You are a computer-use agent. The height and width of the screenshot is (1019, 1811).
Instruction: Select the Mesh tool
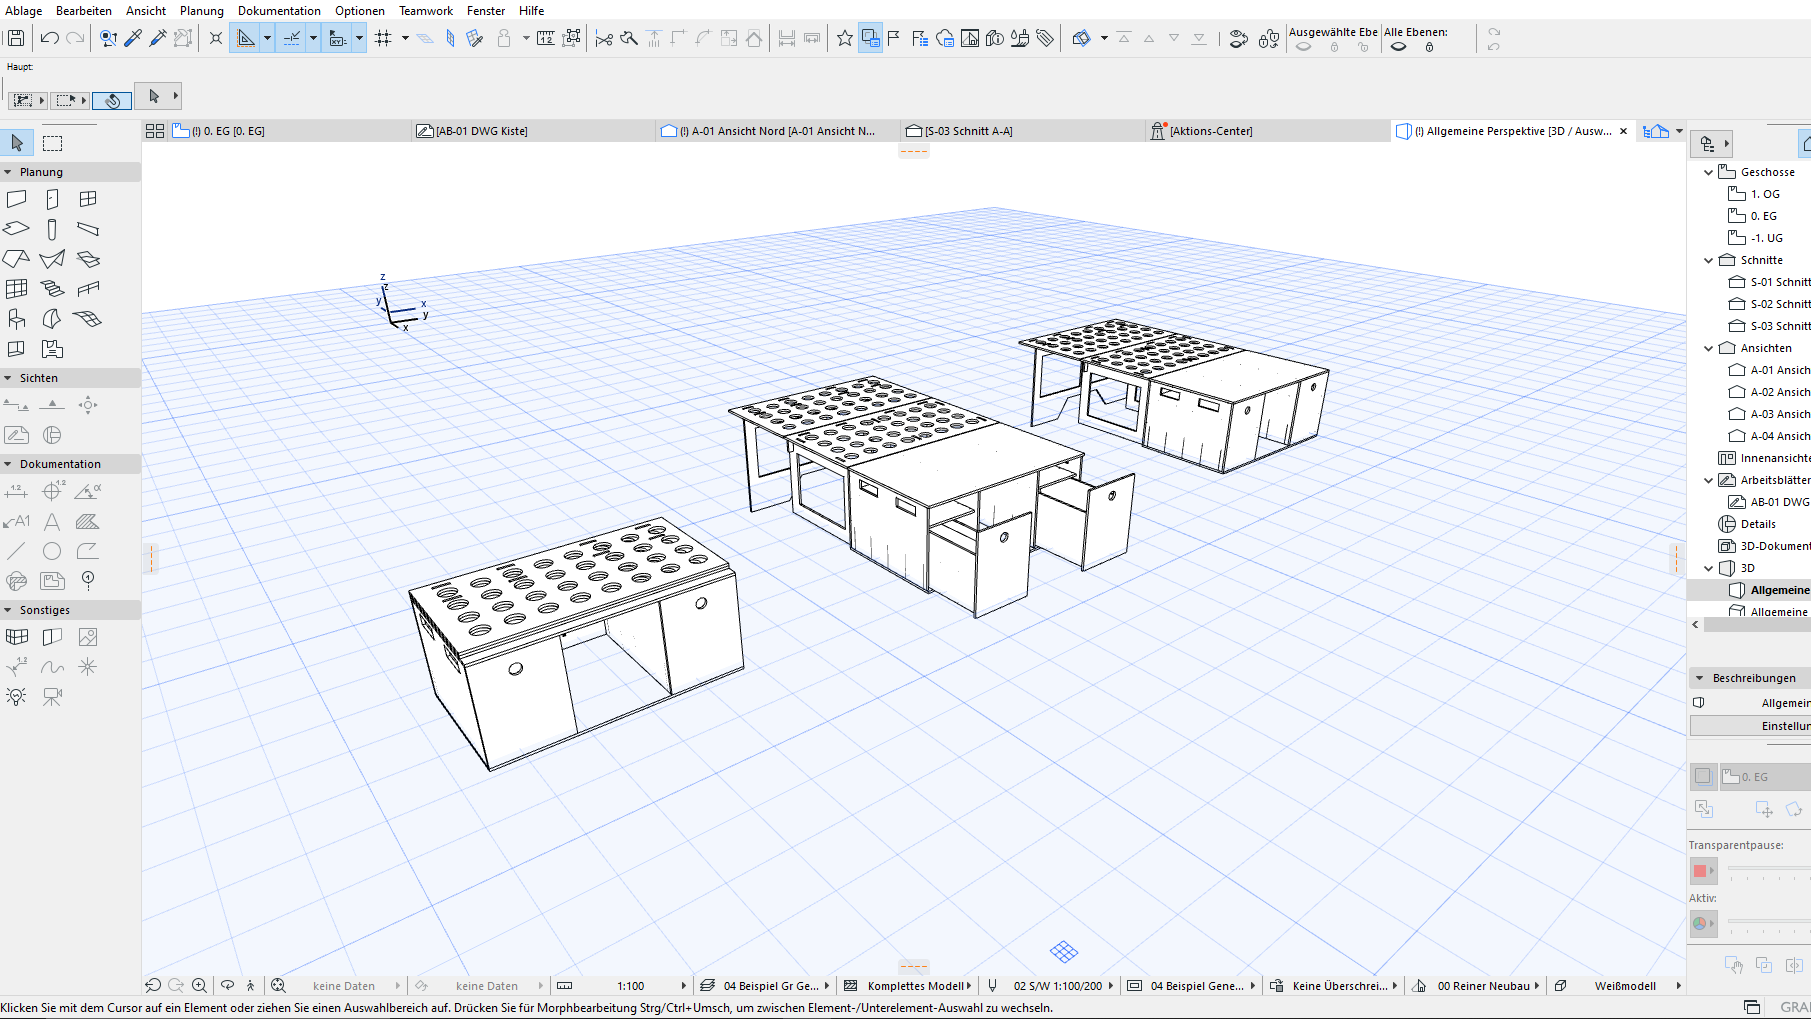tap(88, 319)
